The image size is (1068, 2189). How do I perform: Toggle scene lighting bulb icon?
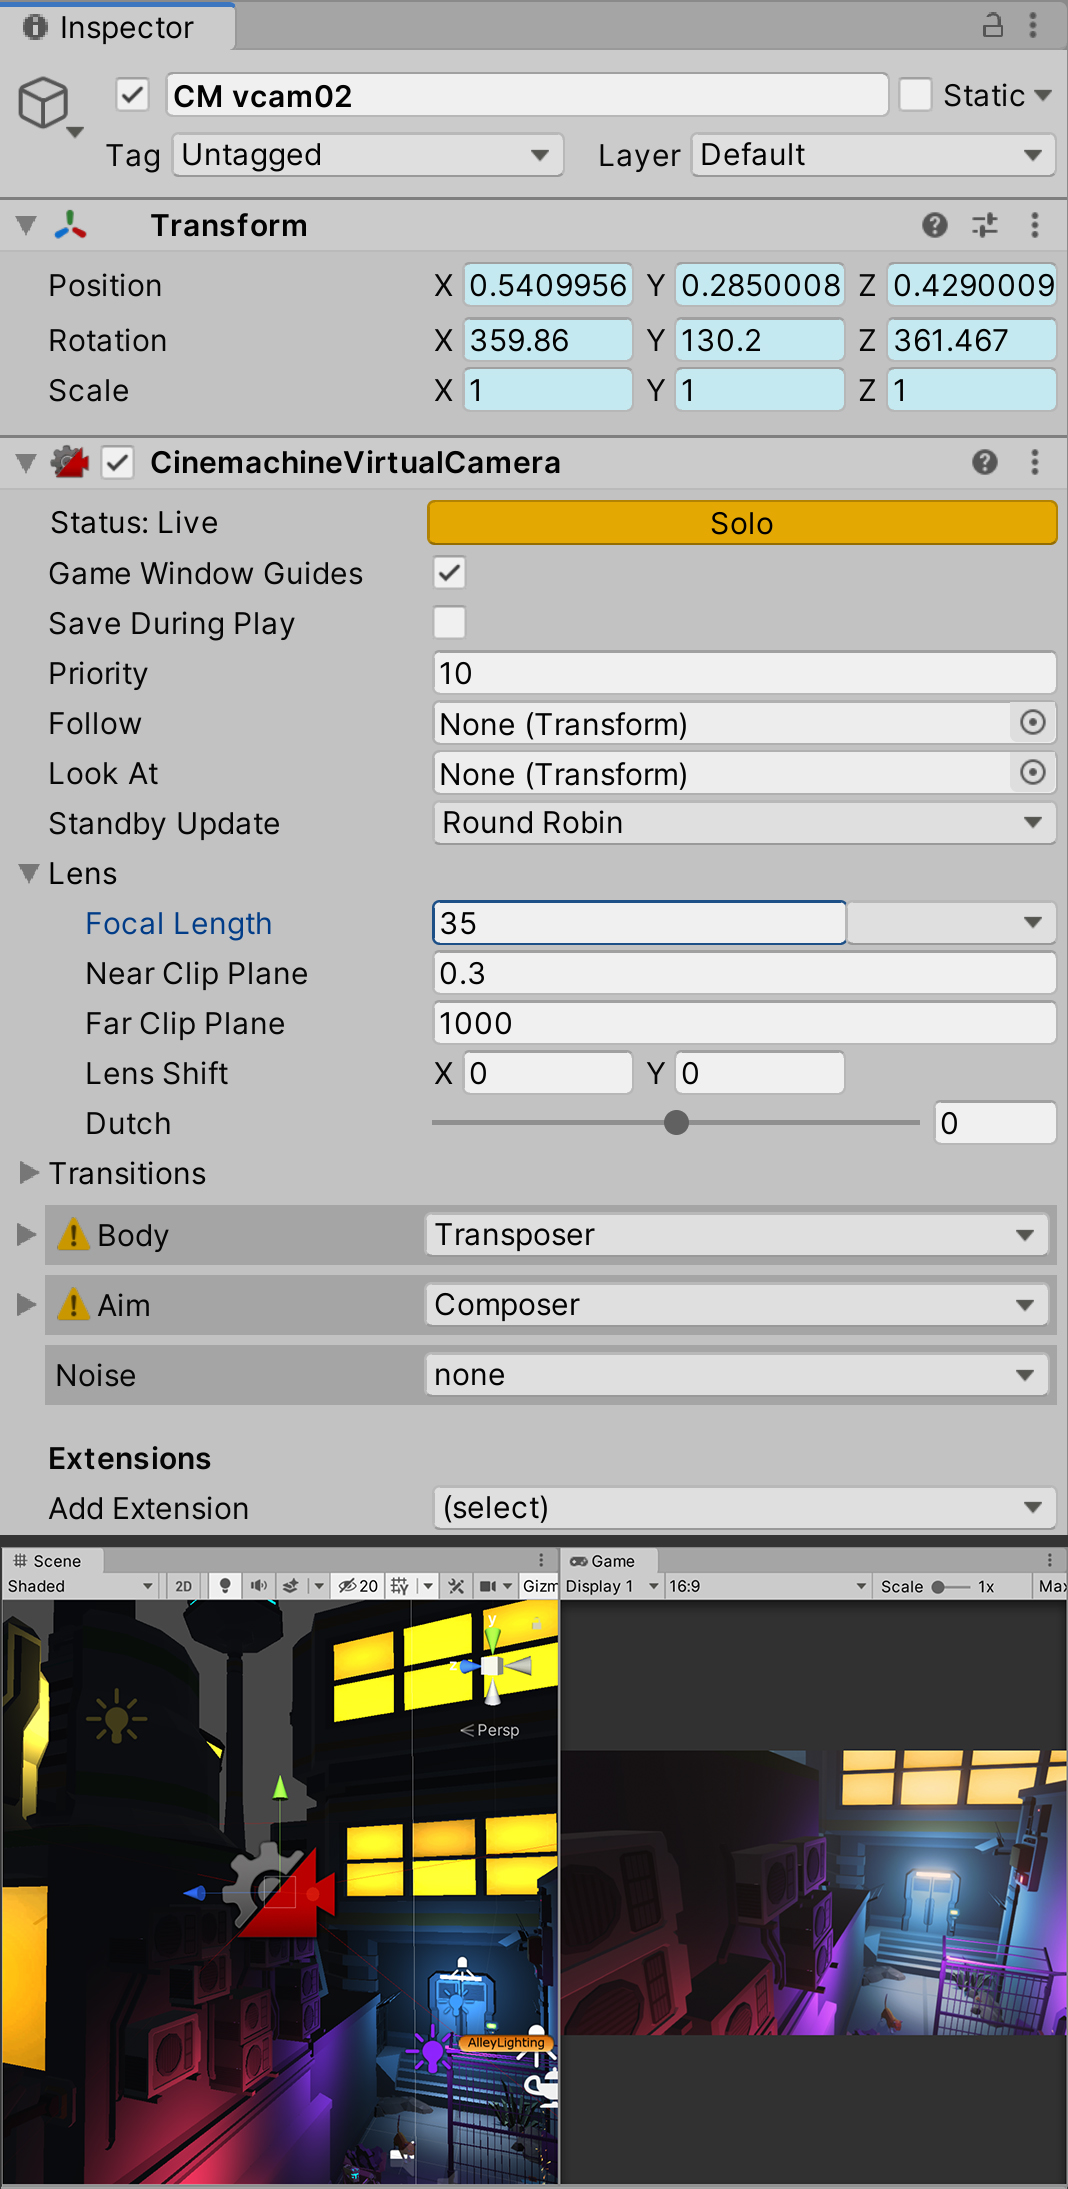tap(225, 1586)
